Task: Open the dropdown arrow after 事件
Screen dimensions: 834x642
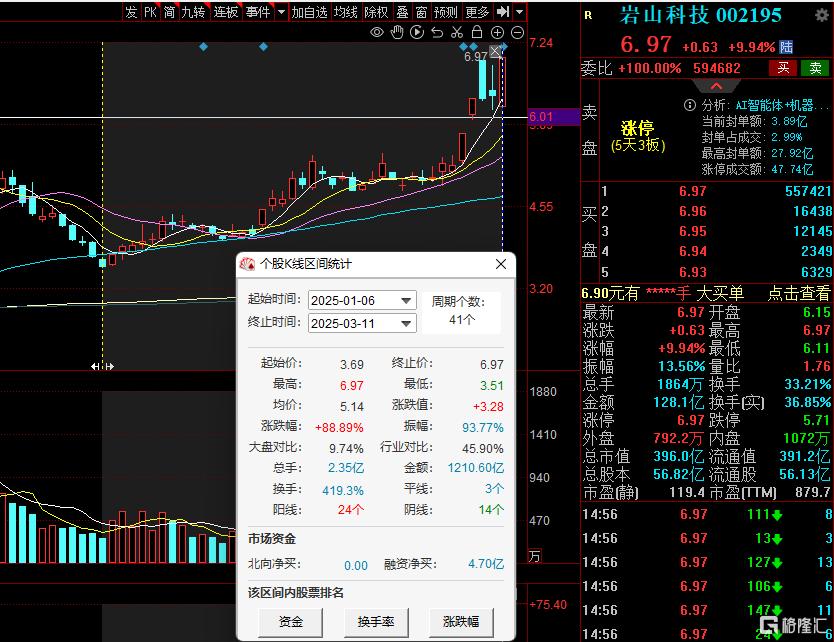Action: point(281,12)
